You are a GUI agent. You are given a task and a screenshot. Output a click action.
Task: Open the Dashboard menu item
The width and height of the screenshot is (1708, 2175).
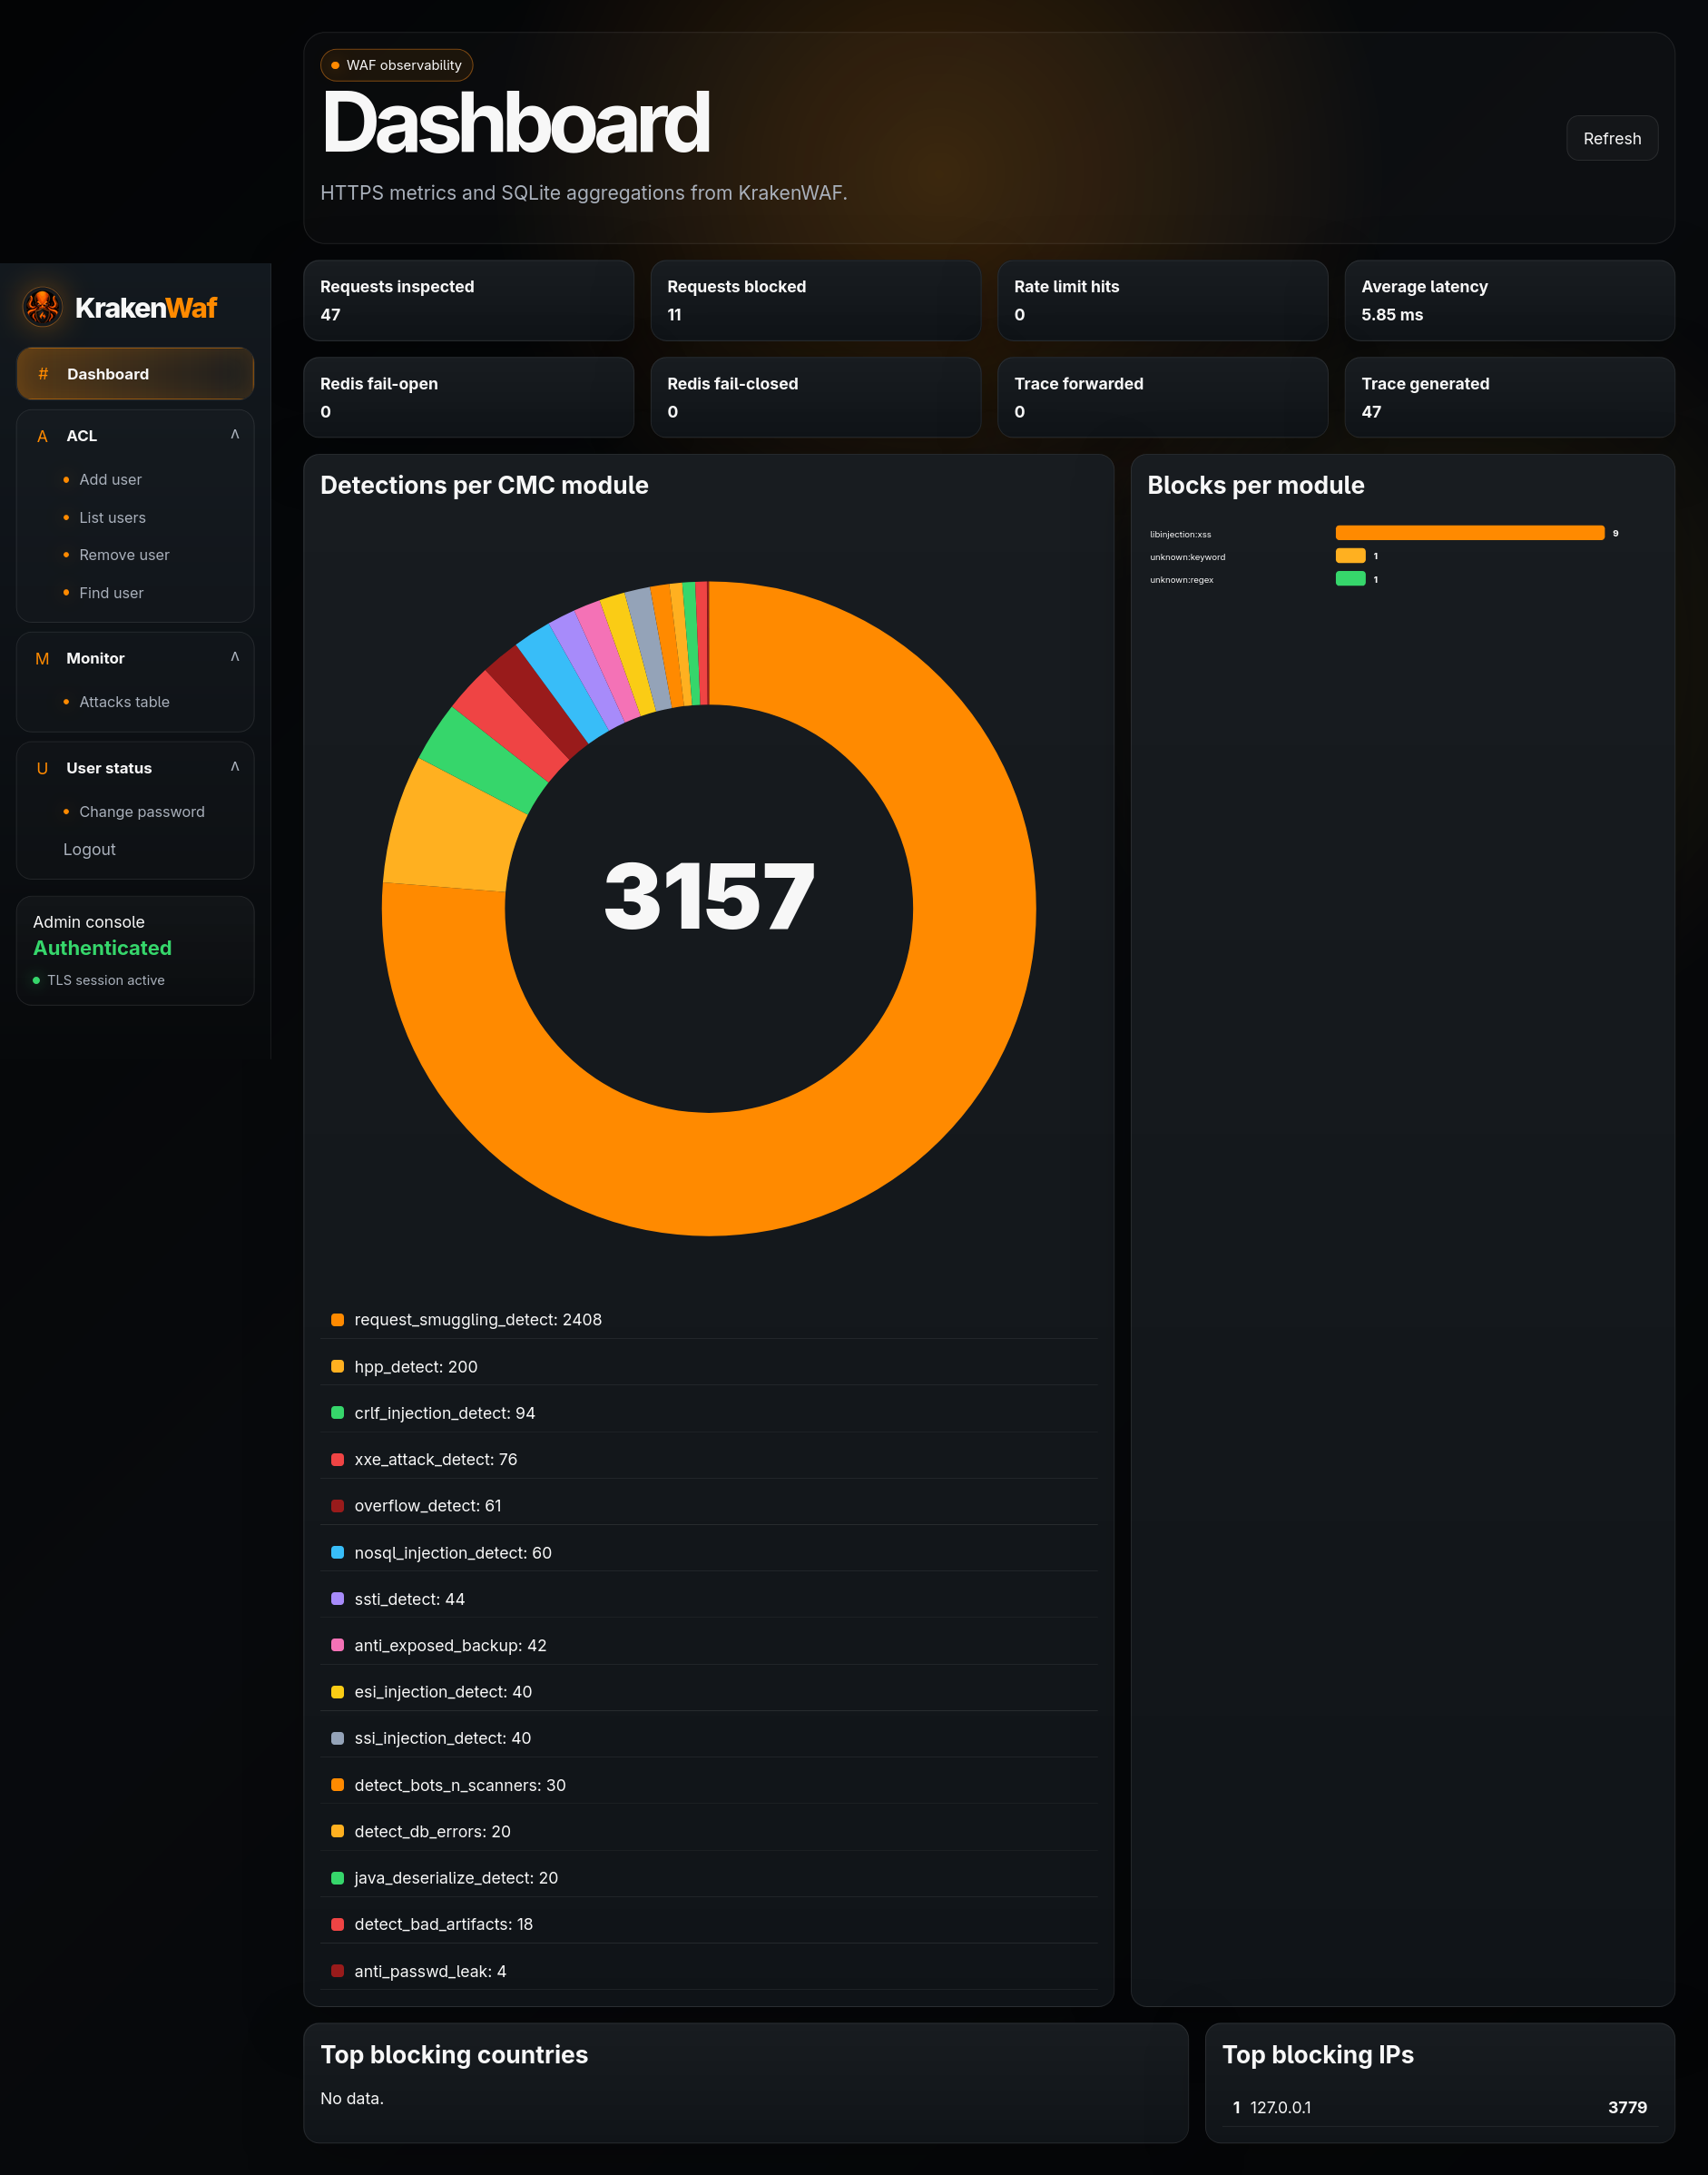click(135, 374)
